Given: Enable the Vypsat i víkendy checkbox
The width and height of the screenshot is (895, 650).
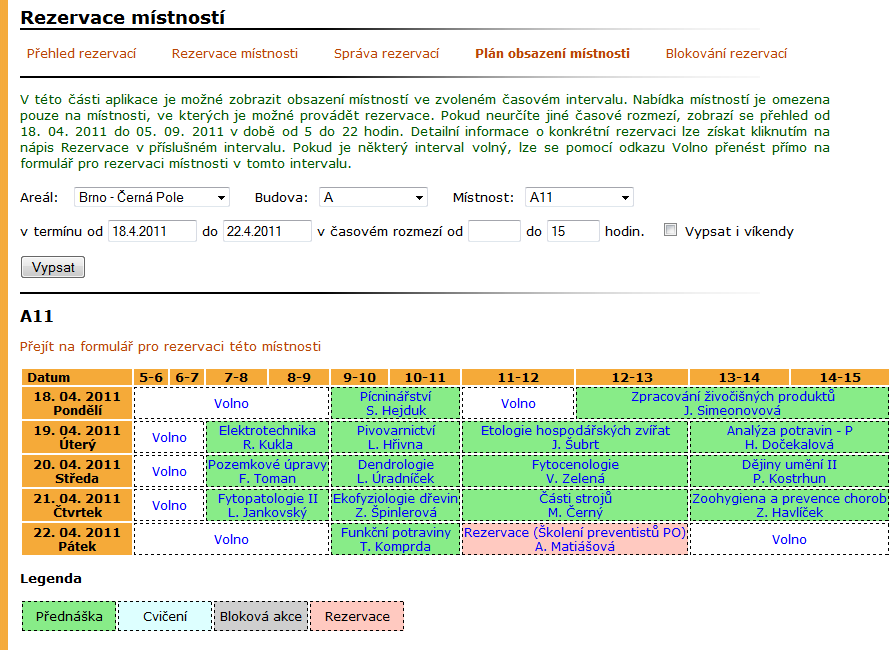Looking at the screenshot, I should 671,230.
